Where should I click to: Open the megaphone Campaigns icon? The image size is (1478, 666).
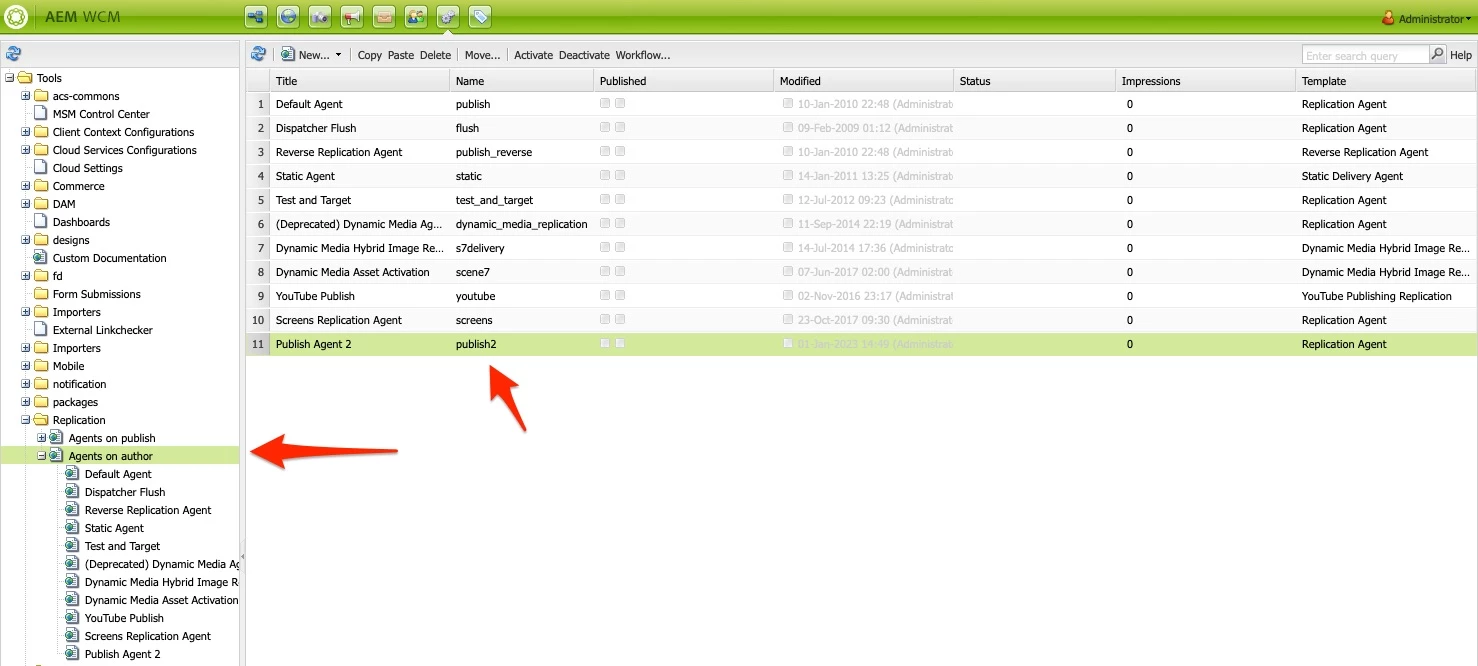tap(352, 17)
